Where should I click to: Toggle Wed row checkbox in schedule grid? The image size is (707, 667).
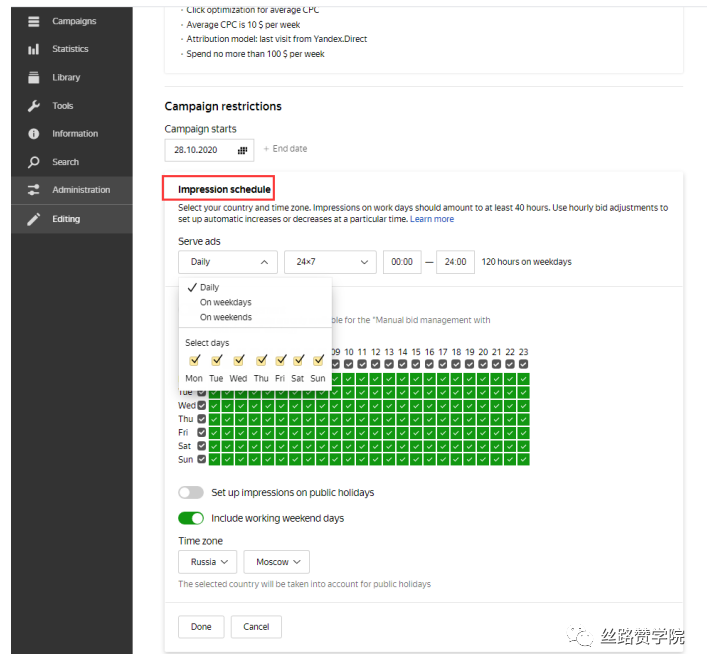202,405
